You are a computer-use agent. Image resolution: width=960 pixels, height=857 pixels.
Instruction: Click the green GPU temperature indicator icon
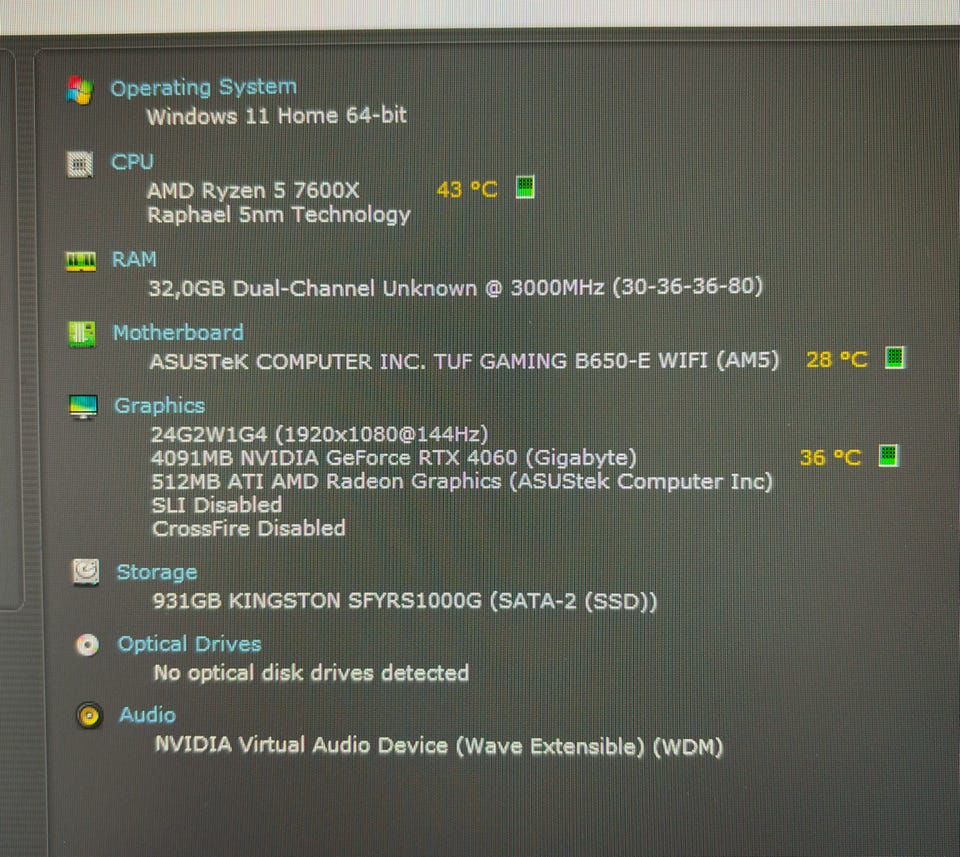pos(888,455)
